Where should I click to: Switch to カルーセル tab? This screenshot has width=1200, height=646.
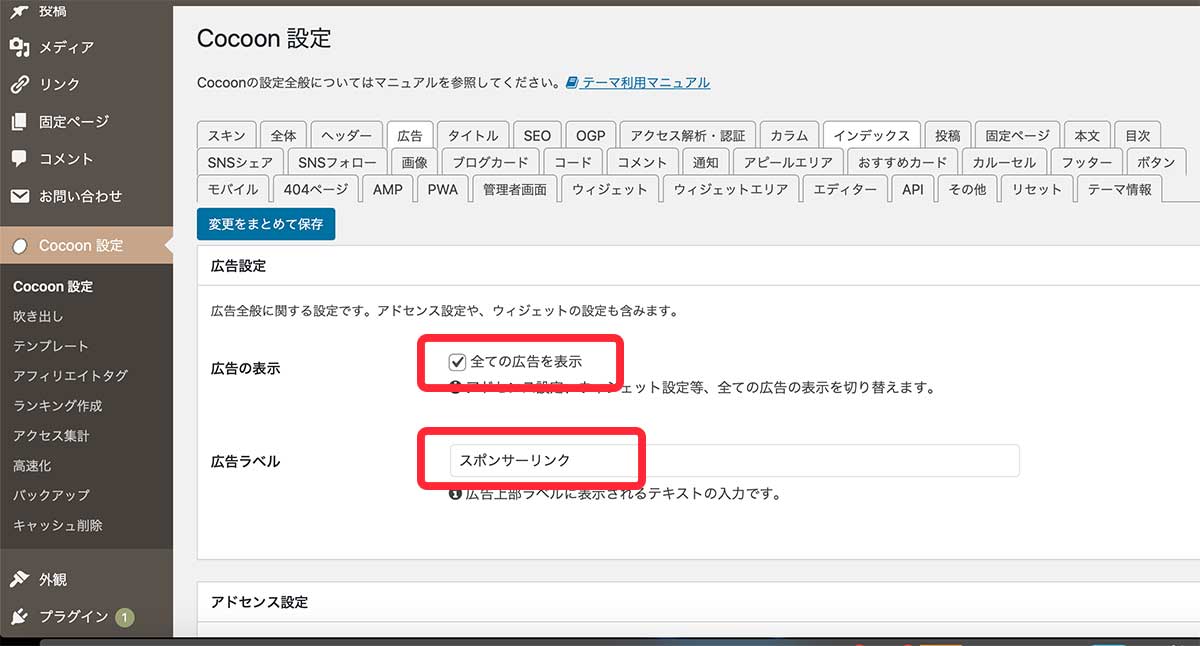coord(1004,162)
